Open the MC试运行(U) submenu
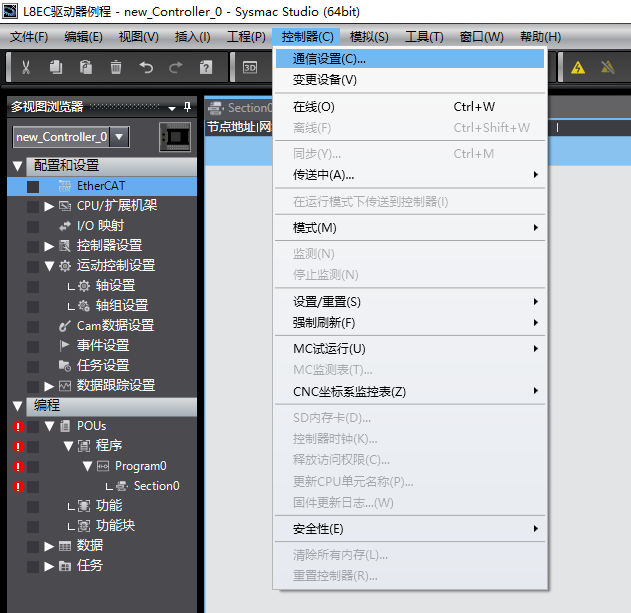Image resolution: width=631 pixels, height=613 pixels. [x=410, y=349]
